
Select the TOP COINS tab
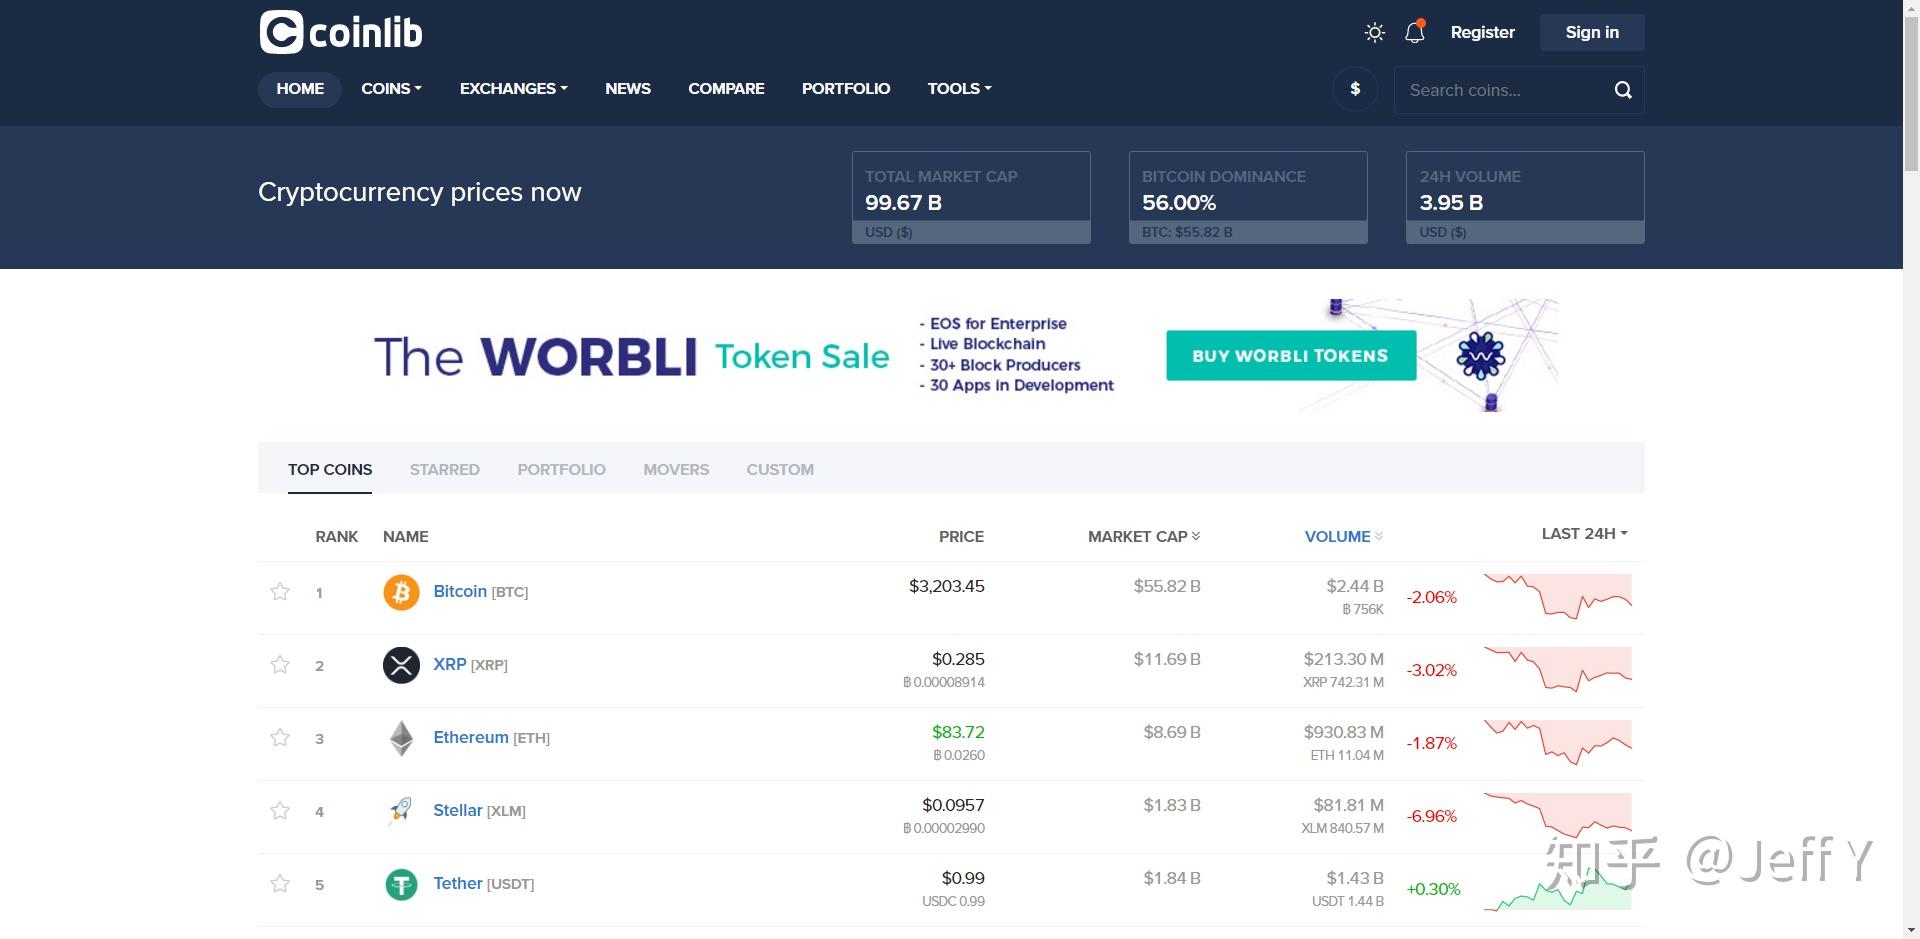pyautogui.click(x=330, y=470)
